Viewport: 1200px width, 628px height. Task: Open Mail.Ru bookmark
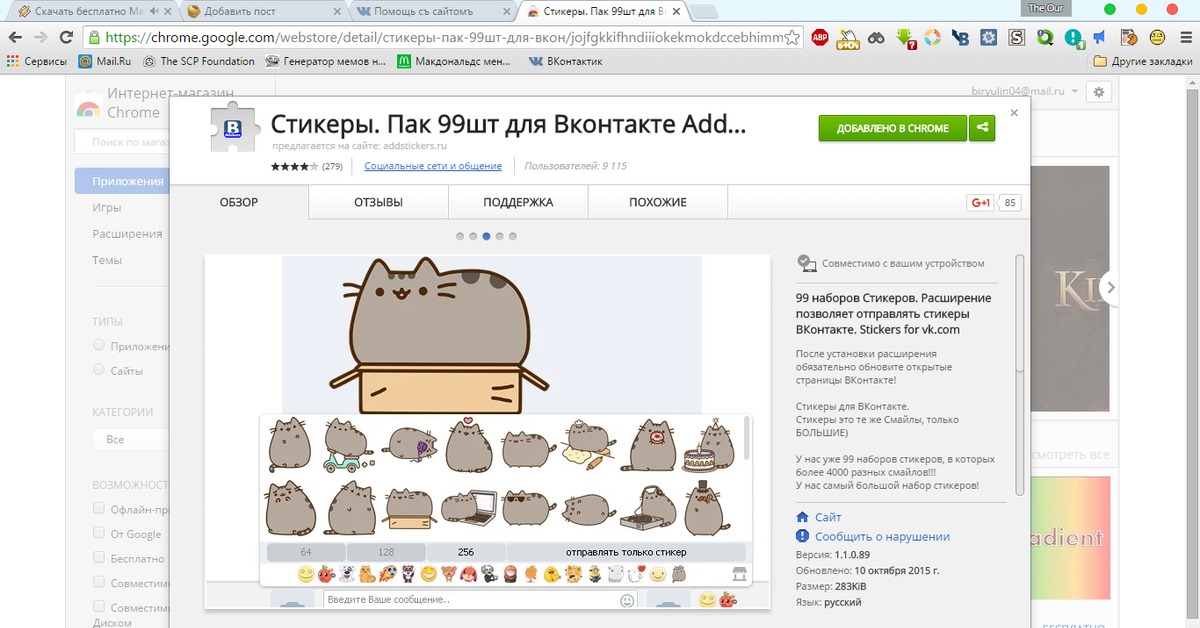(105, 60)
